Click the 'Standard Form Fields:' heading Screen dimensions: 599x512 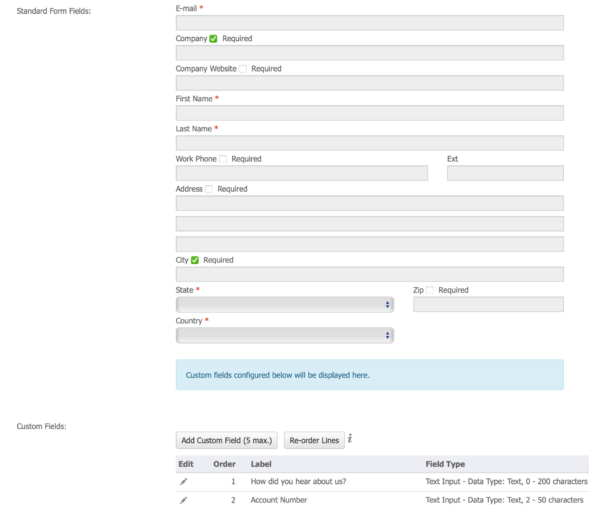pyautogui.click(x=53, y=11)
